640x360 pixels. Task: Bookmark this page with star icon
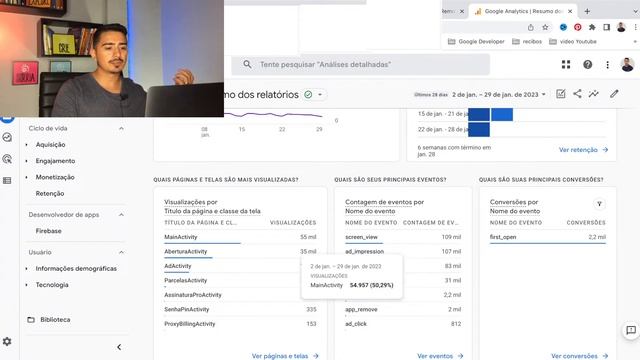(545, 27)
